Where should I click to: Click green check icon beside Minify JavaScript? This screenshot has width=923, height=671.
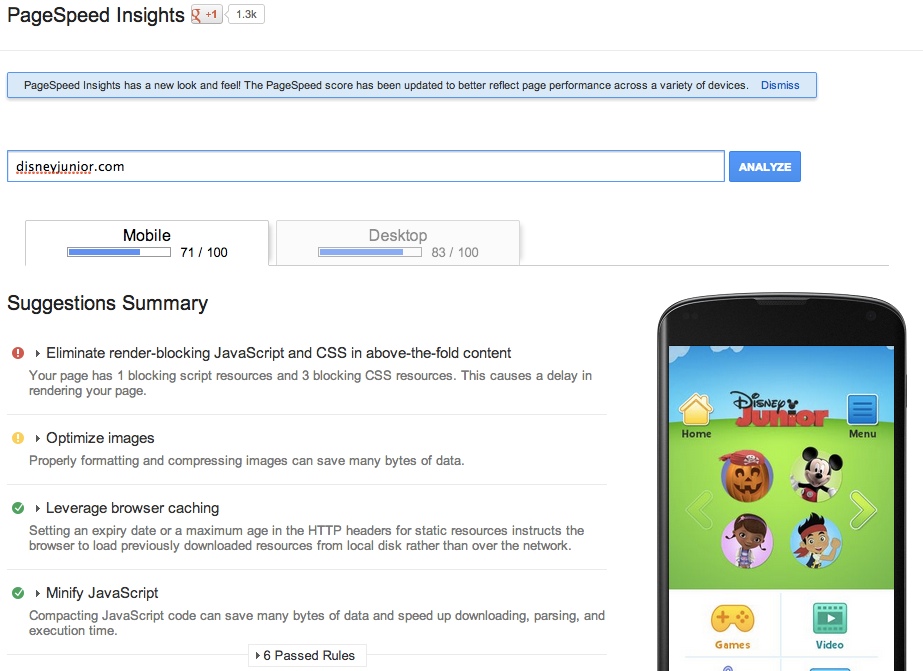pos(18,593)
